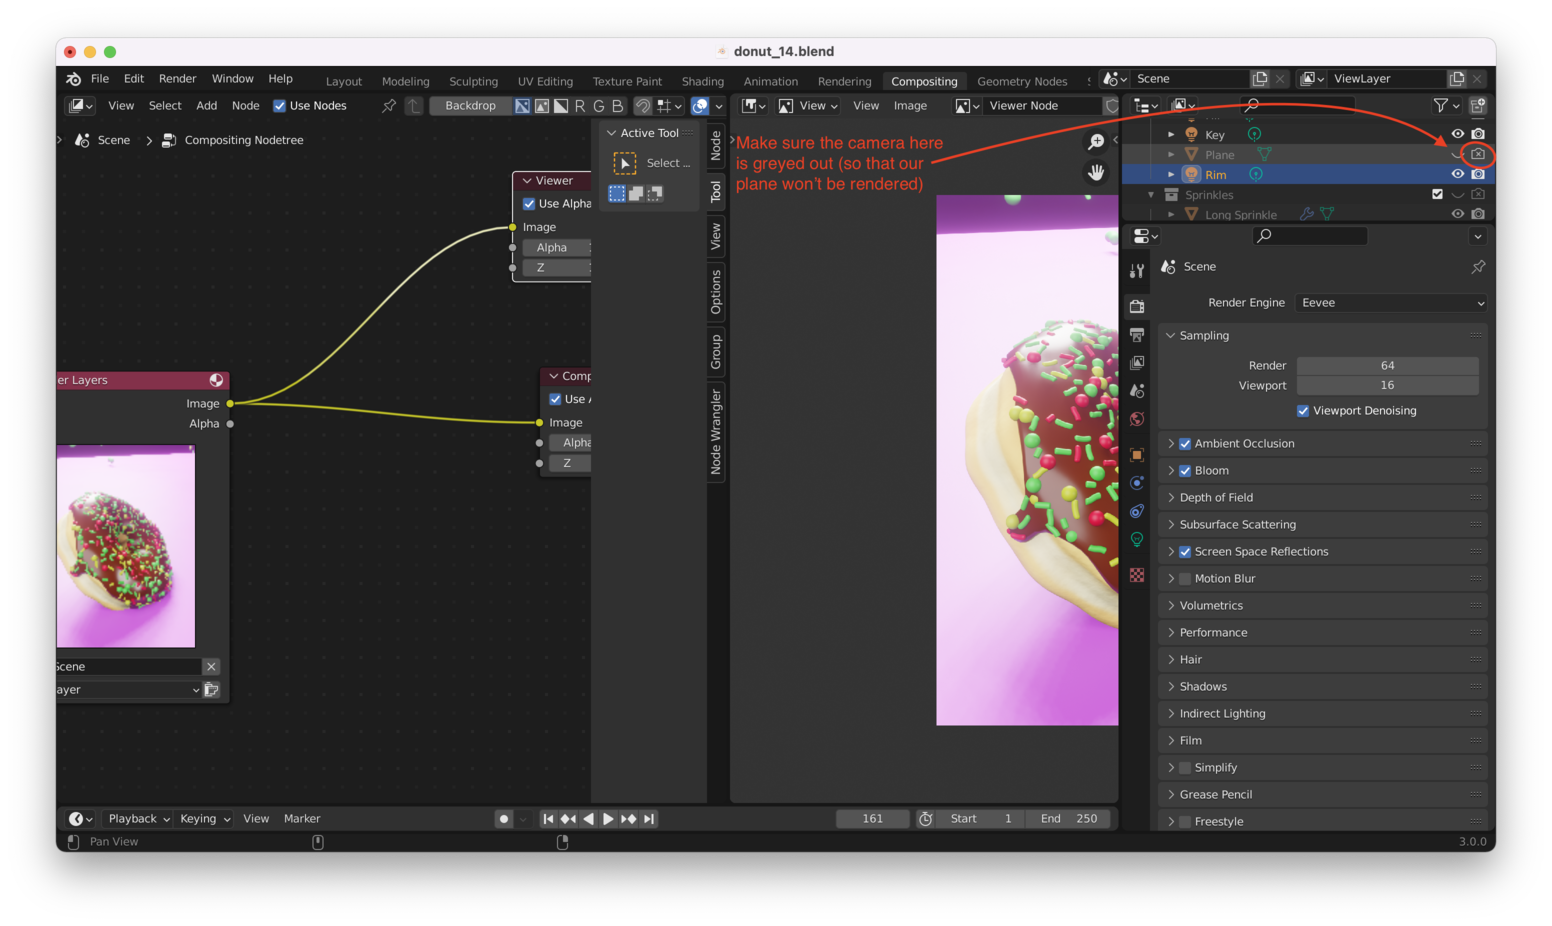Open the Render Engine dropdown showing Eevee
The image size is (1552, 926).
click(x=1390, y=302)
